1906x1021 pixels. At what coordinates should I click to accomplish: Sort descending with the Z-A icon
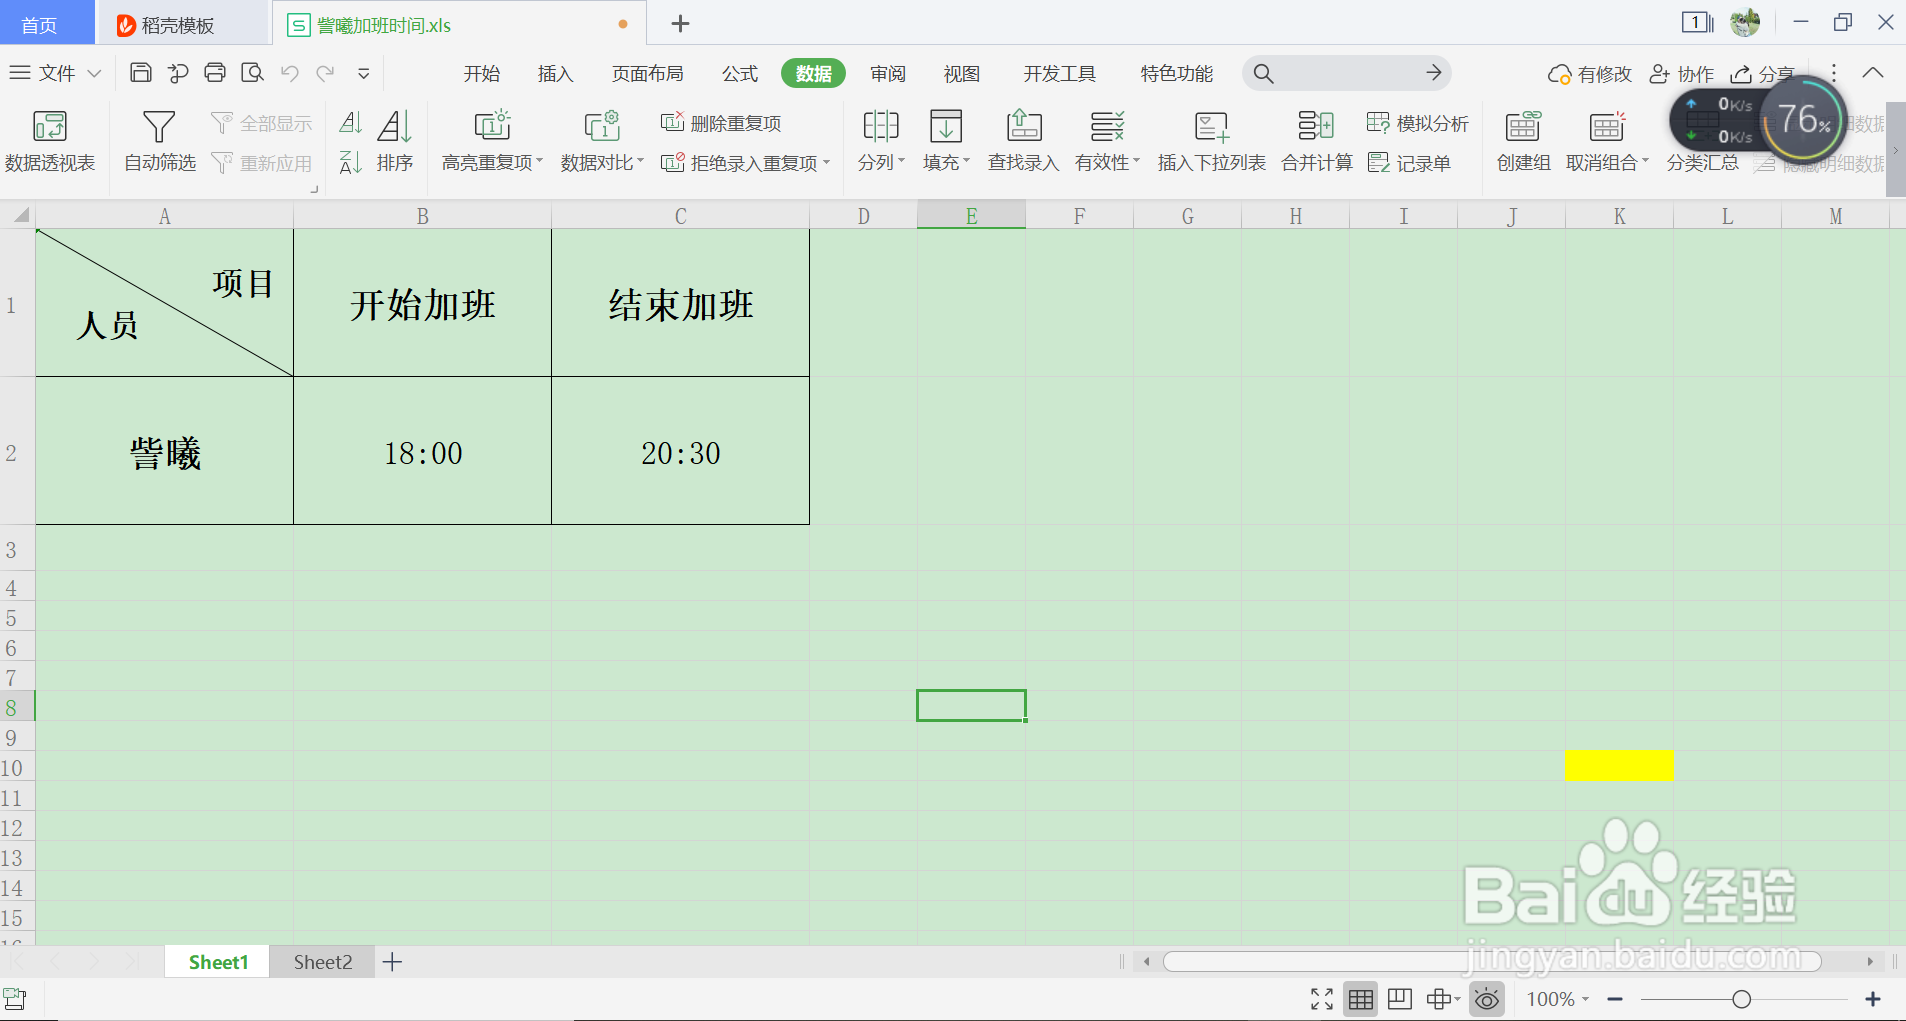click(x=350, y=162)
